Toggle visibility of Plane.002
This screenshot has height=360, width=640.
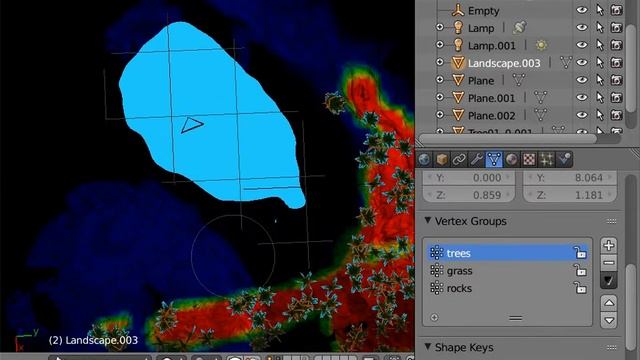(x=582, y=115)
